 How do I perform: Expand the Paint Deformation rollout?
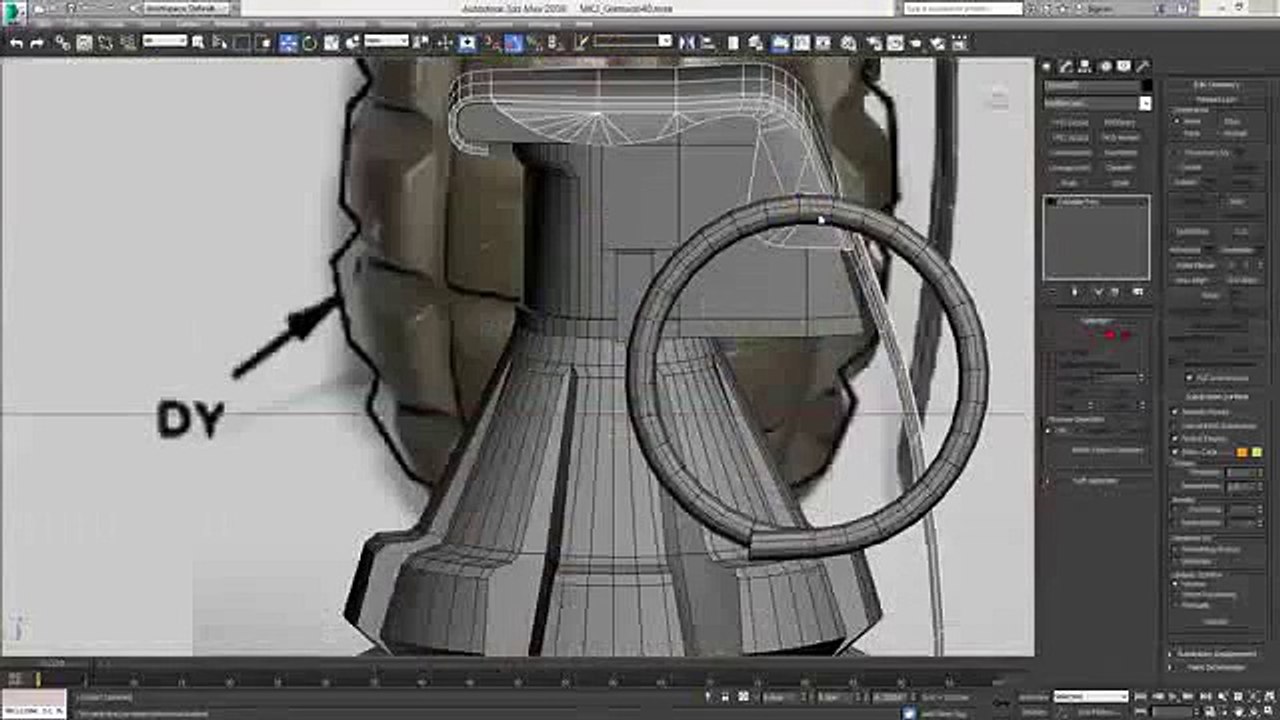1215,667
